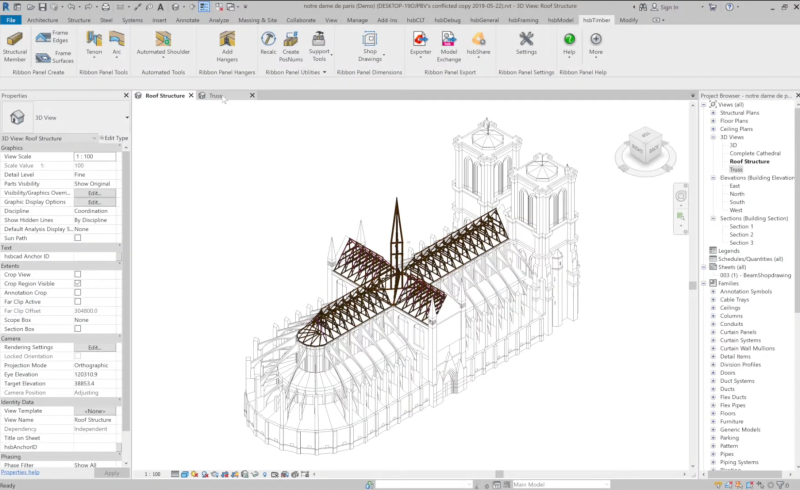Open hsbShare
This screenshot has width=800, height=490.
click(478, 43)
